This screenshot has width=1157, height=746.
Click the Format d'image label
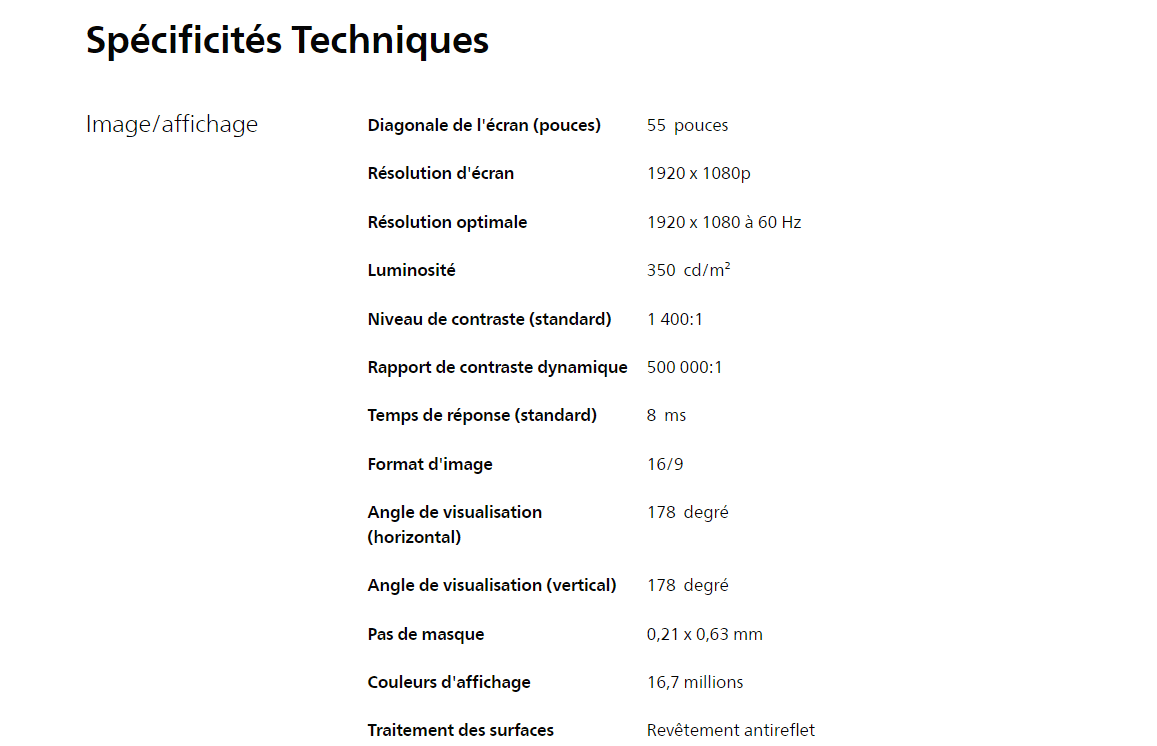click(x=430, y=464)
